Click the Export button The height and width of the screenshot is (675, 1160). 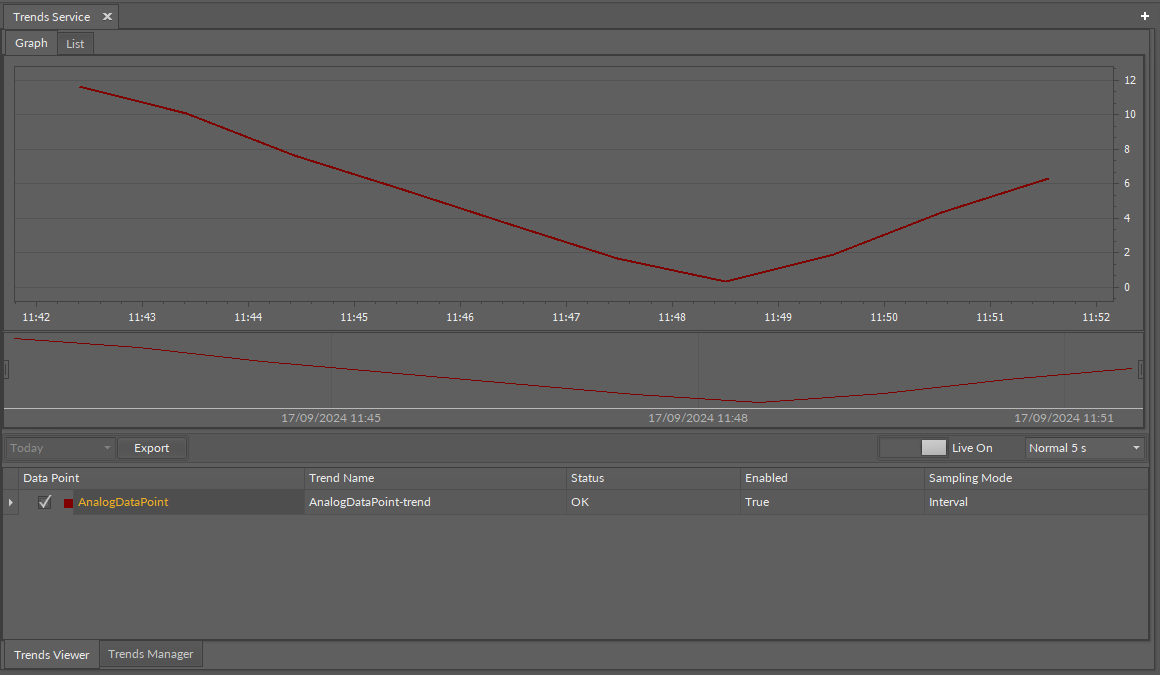click(152, 448)
